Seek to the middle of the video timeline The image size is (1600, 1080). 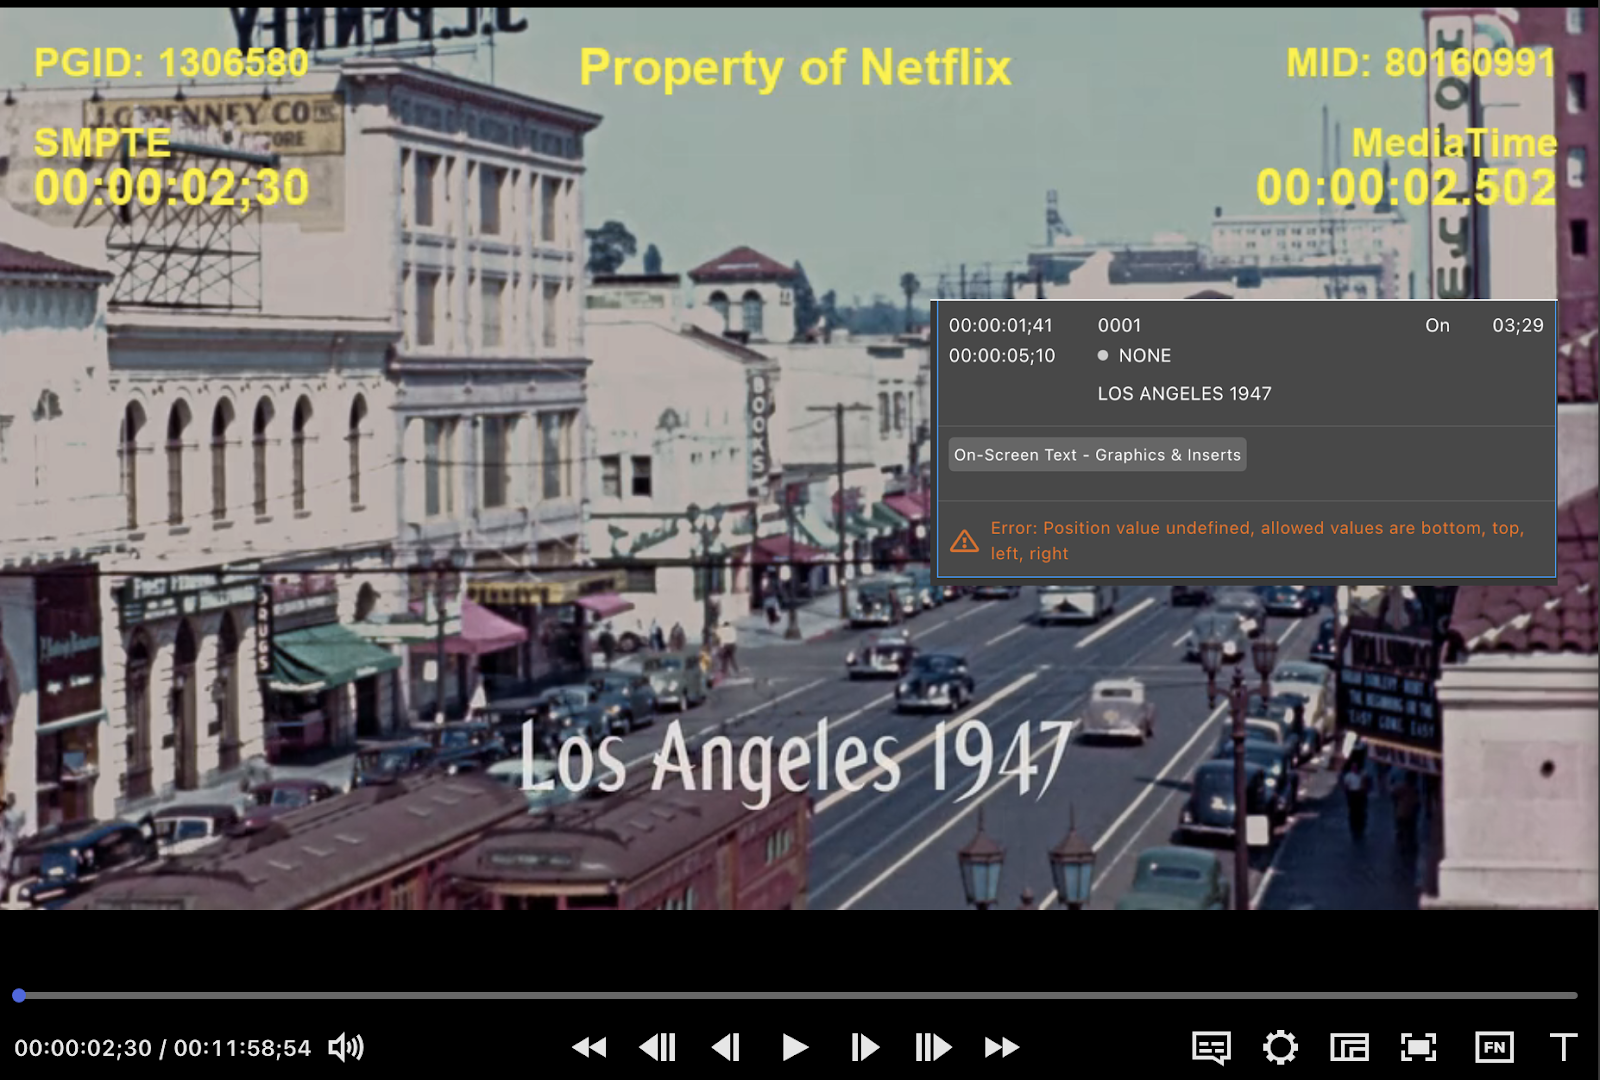[798, 995]
